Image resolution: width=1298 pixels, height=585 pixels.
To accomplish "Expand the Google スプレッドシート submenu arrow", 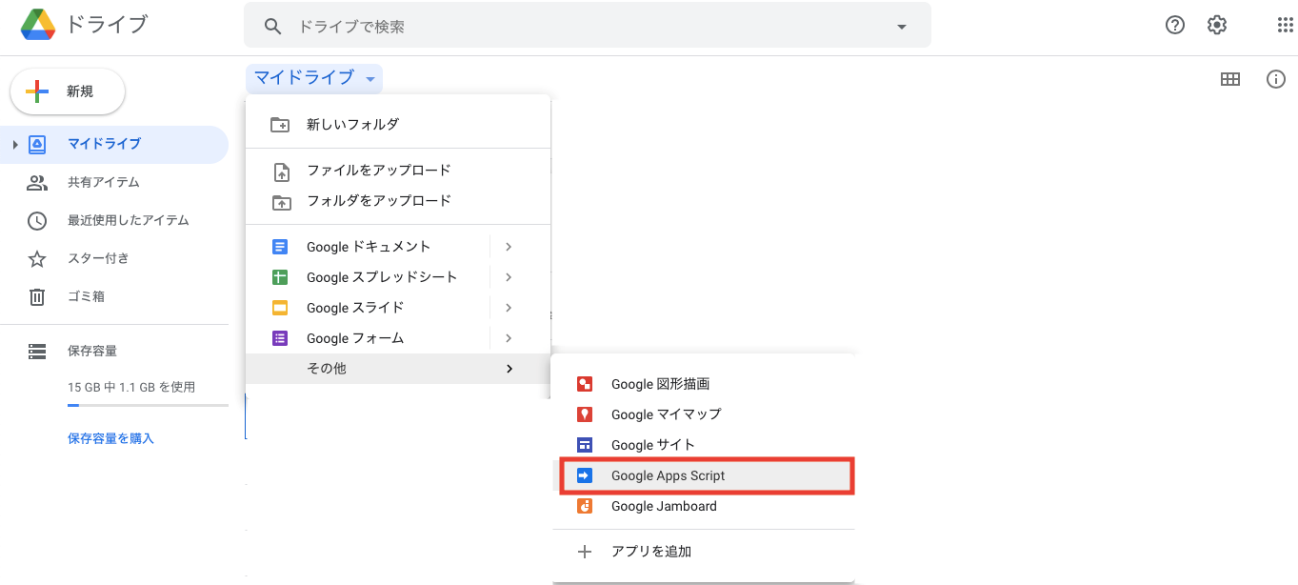I will pos(509,277).
